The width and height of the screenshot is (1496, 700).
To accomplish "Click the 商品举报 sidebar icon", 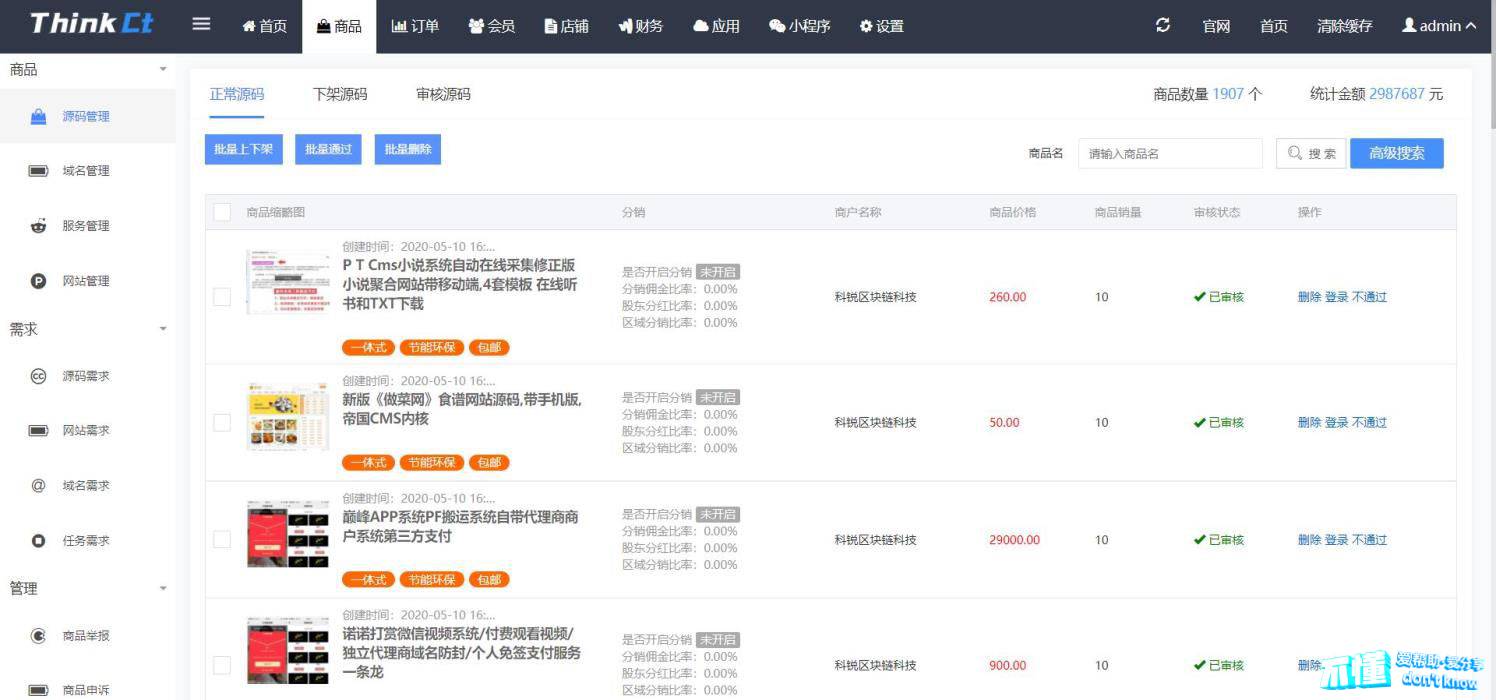I will pos(38,635).
